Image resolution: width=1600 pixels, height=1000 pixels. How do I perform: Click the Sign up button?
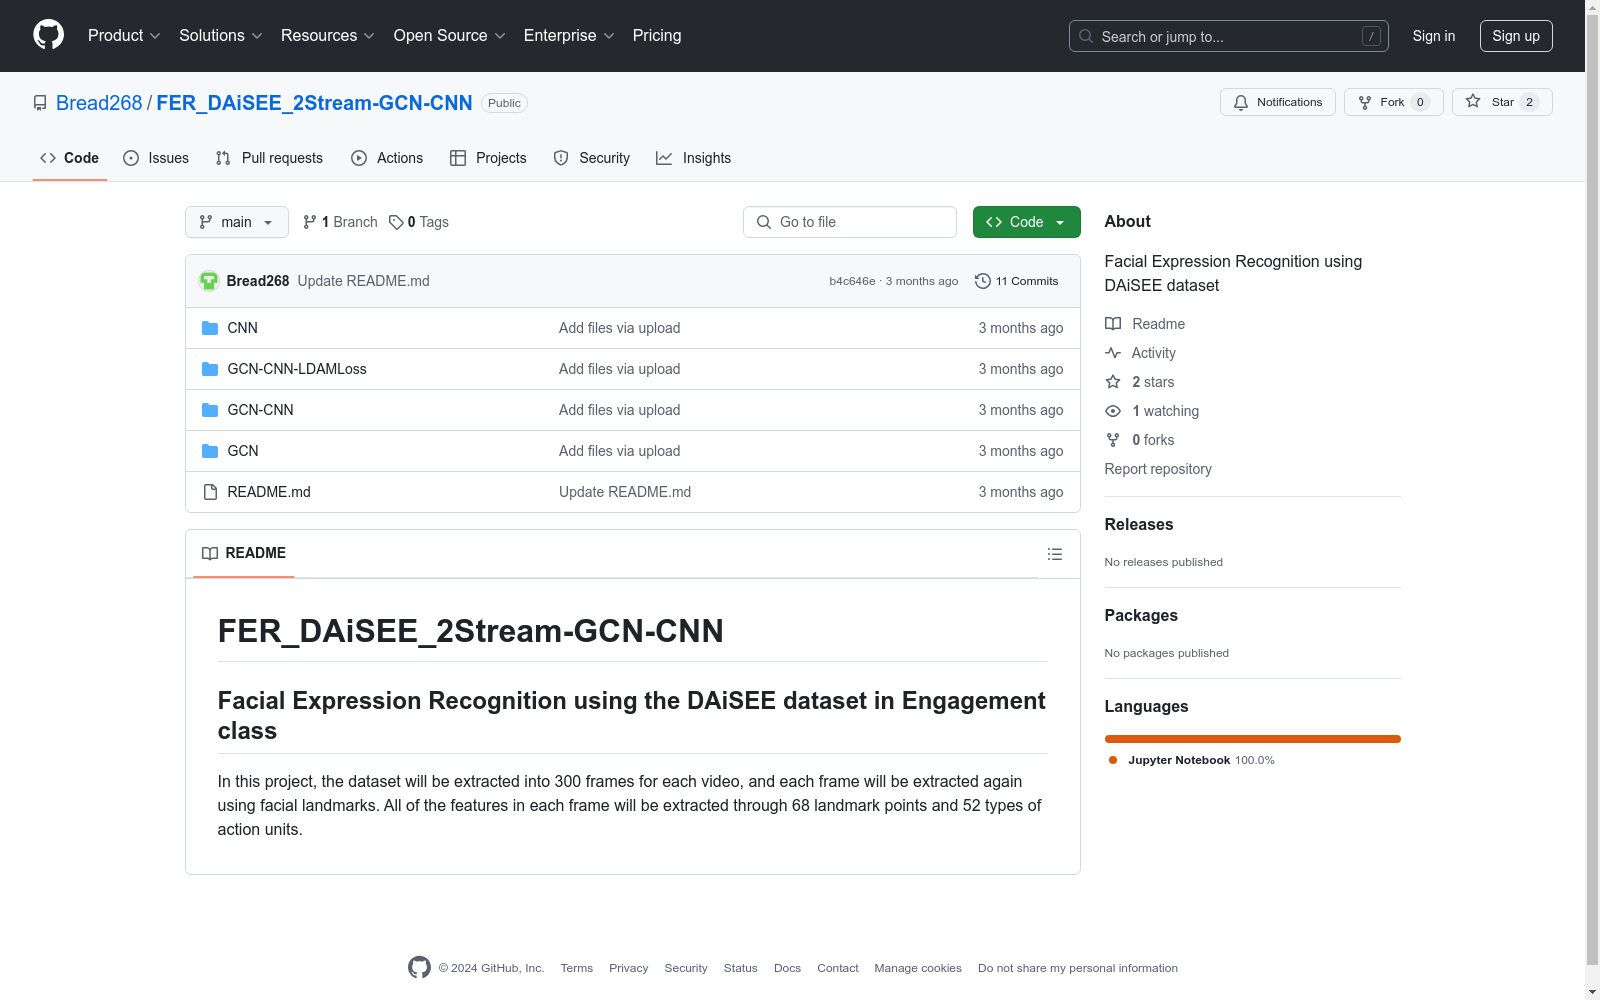[x=1516, y=36]
